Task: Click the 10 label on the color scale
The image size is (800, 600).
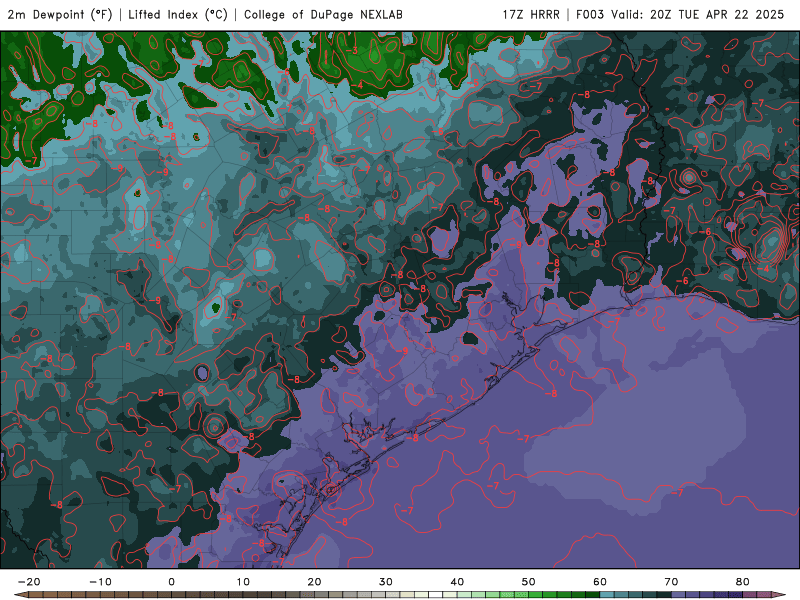Action: [243, 582]
